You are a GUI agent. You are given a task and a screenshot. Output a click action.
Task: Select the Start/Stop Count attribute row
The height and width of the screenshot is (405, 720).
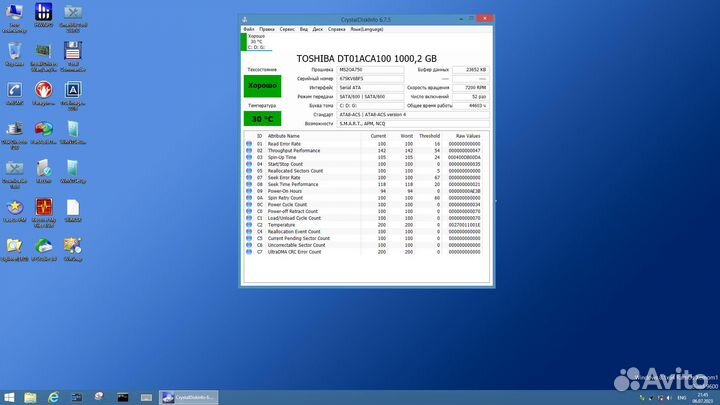pos(364,164)
